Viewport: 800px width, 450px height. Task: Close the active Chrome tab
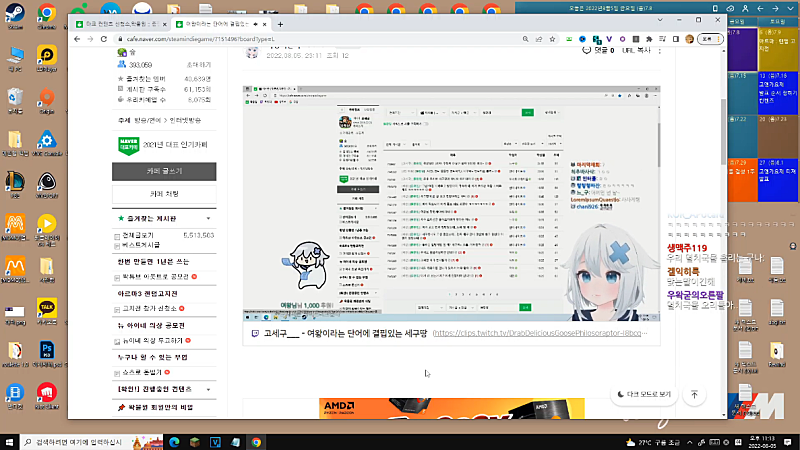[x=264, y=24]
